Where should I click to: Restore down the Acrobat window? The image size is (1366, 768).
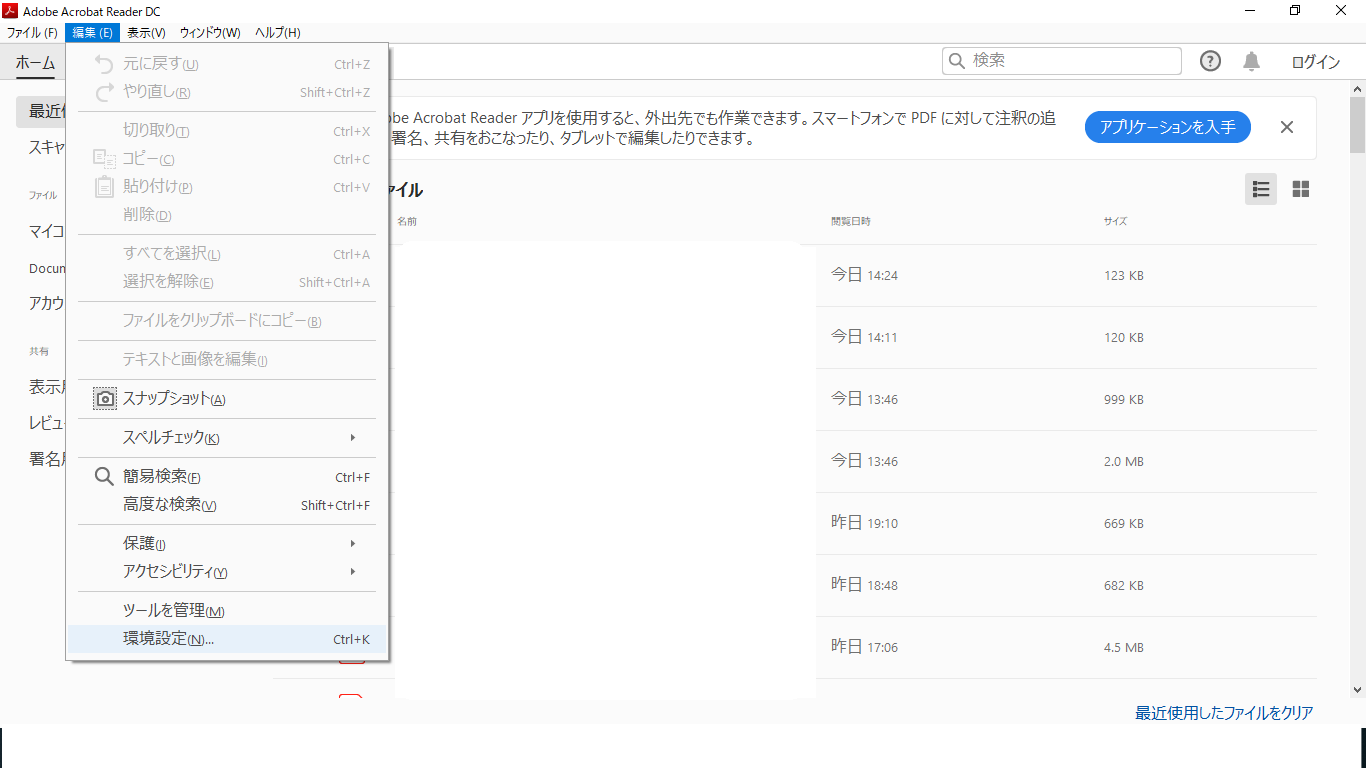point(1295,11)
